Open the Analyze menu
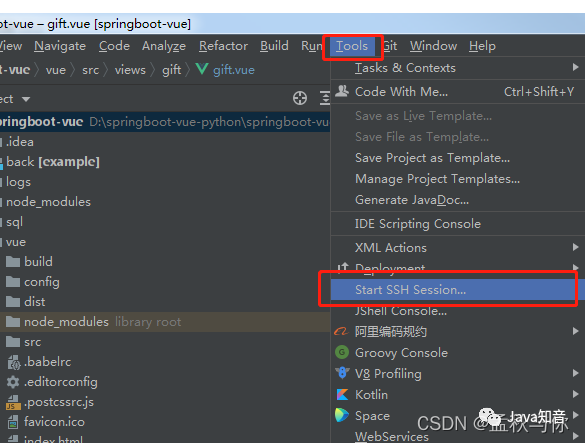Image resolution: width=585 pixels, height=443 pixels. [164, 46]
